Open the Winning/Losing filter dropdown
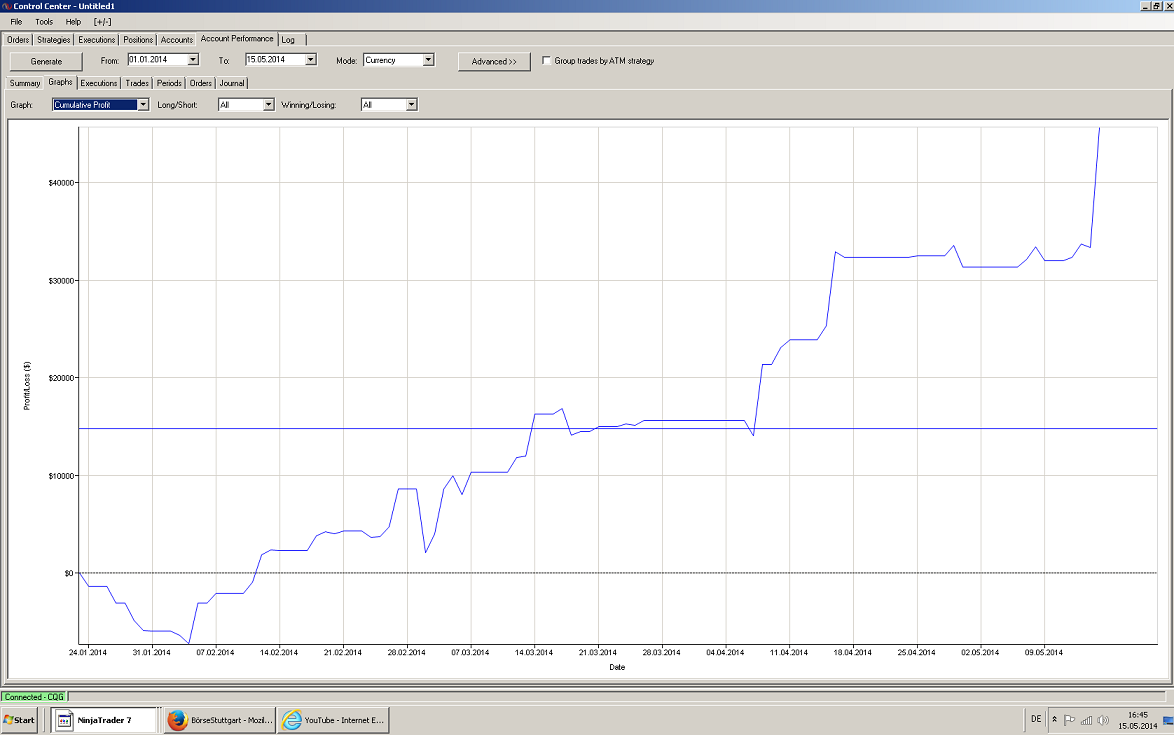The image size is (1174, 735). point(411,104)
